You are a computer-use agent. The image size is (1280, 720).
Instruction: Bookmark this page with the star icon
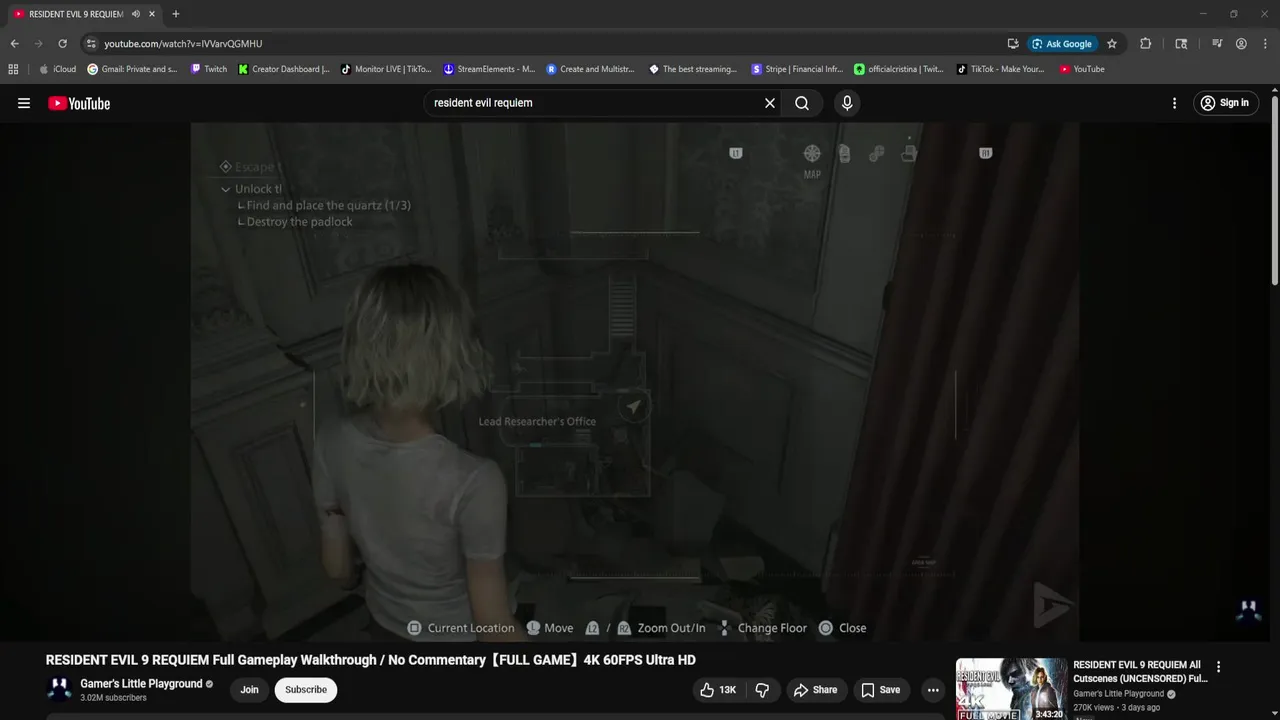tap(1111, 44)
